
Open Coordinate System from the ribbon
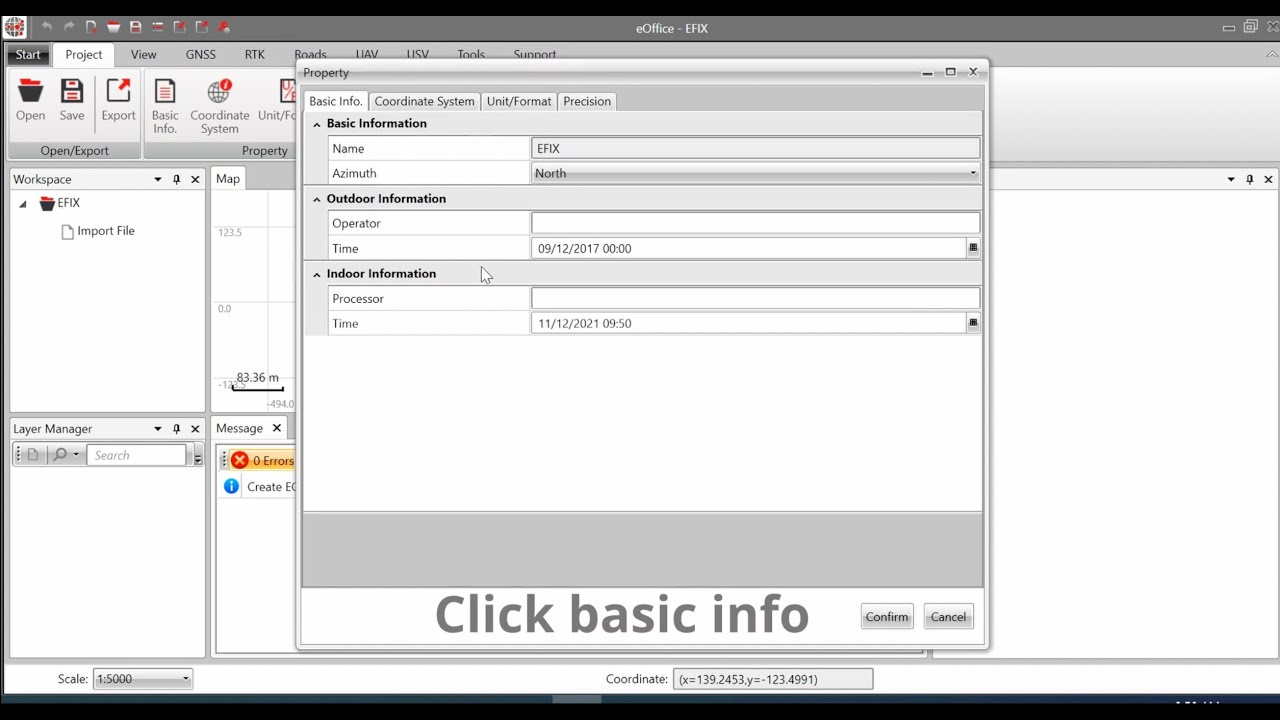pyautogui.click(x=219, y=106)
